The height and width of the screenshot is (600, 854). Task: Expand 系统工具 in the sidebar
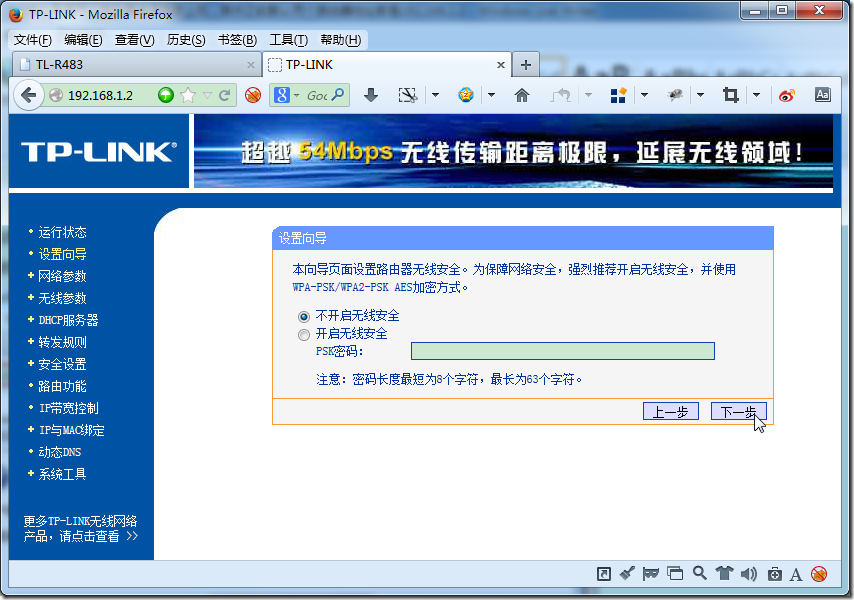coord(62,474)
